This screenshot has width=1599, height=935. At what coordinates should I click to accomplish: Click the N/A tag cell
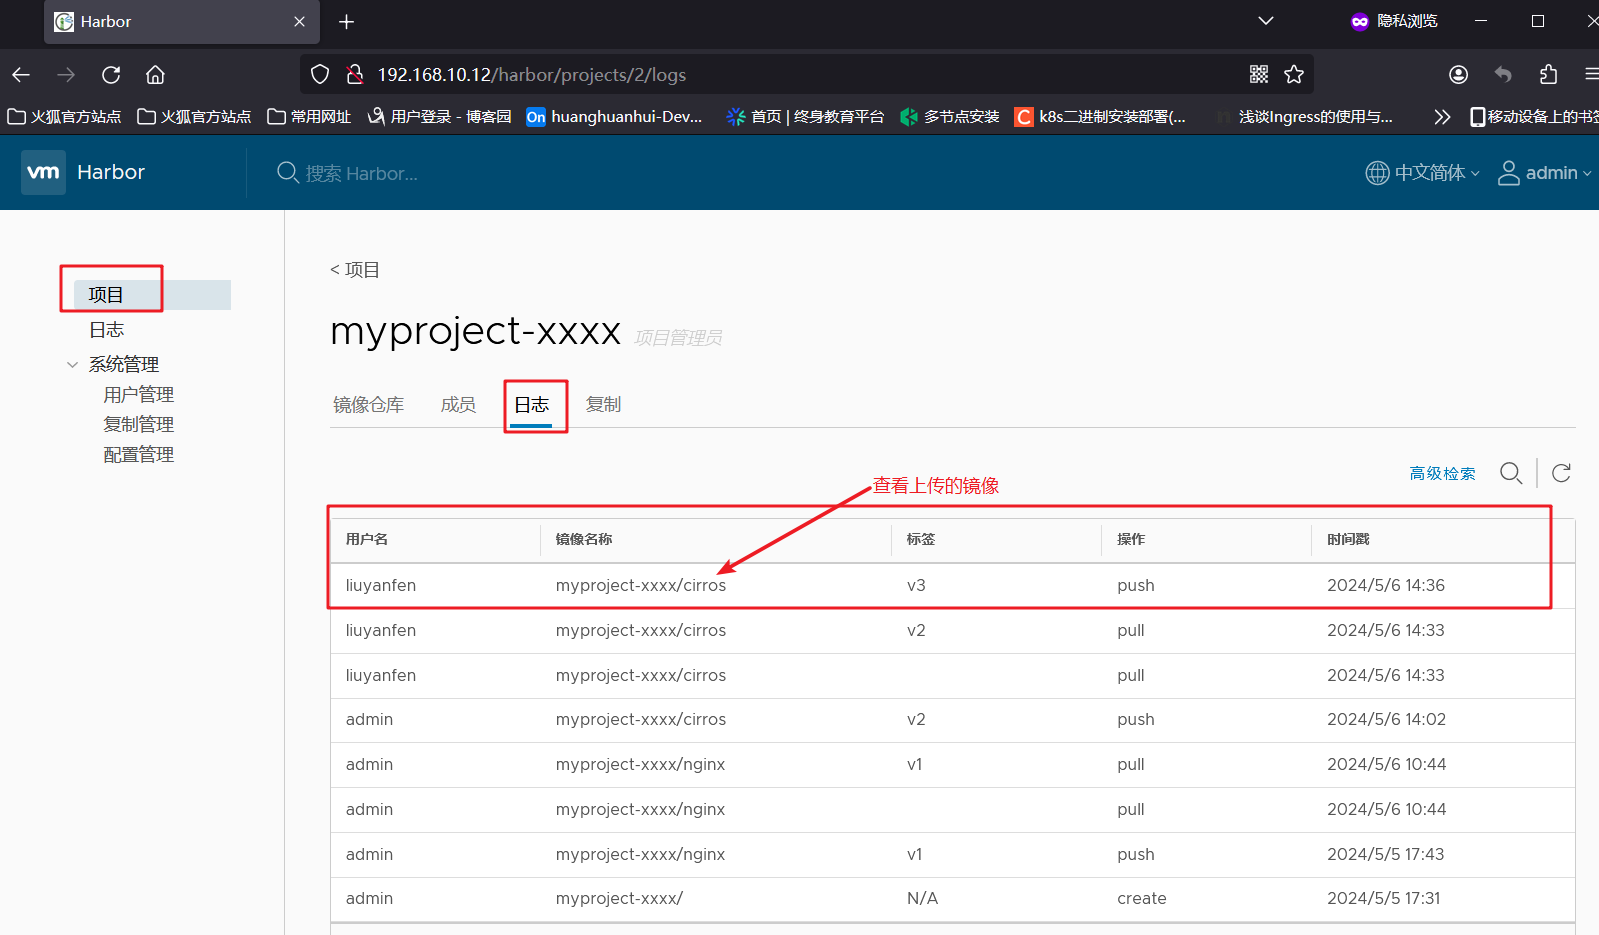pos(922,899)
